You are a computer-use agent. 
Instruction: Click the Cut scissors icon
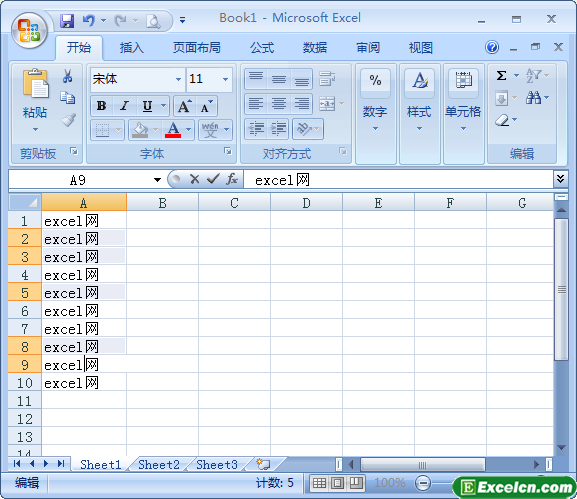67,76
